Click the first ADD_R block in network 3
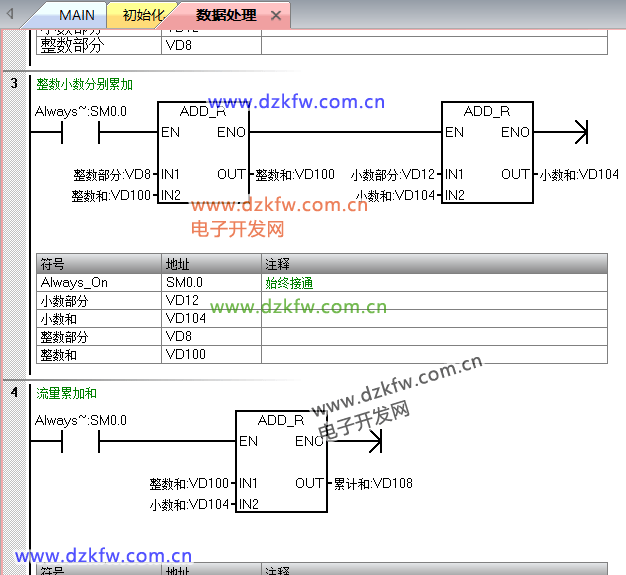This screenshot has width=626, height=575. [203, 153]
